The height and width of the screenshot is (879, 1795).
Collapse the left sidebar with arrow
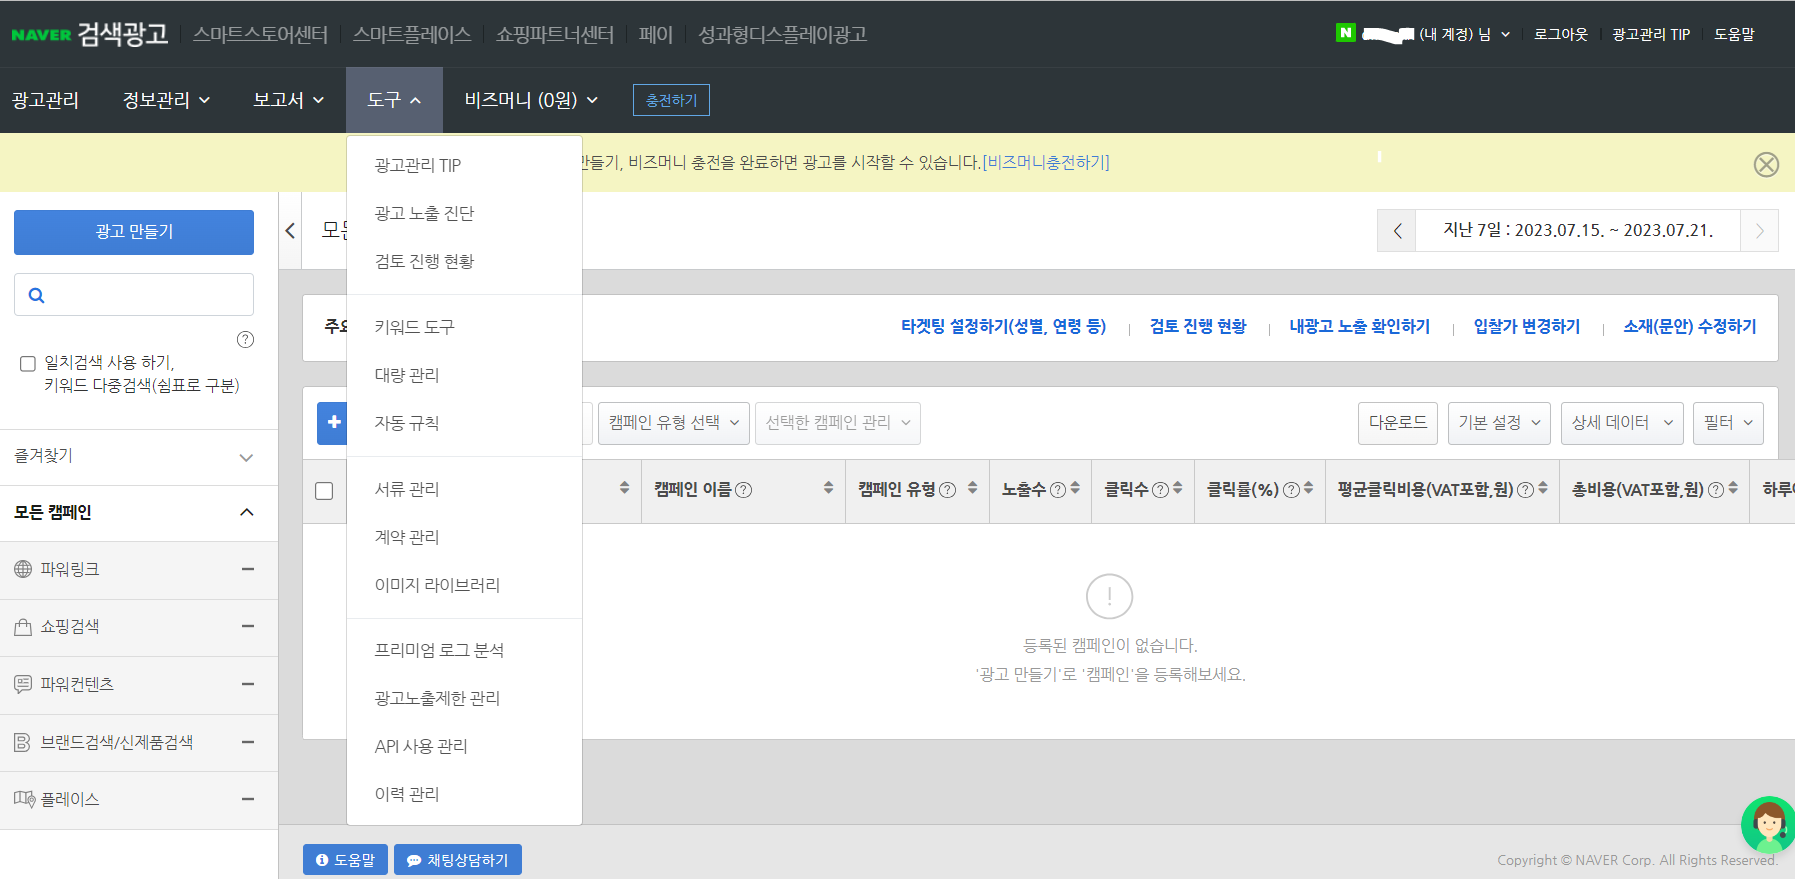click(290, 231)
